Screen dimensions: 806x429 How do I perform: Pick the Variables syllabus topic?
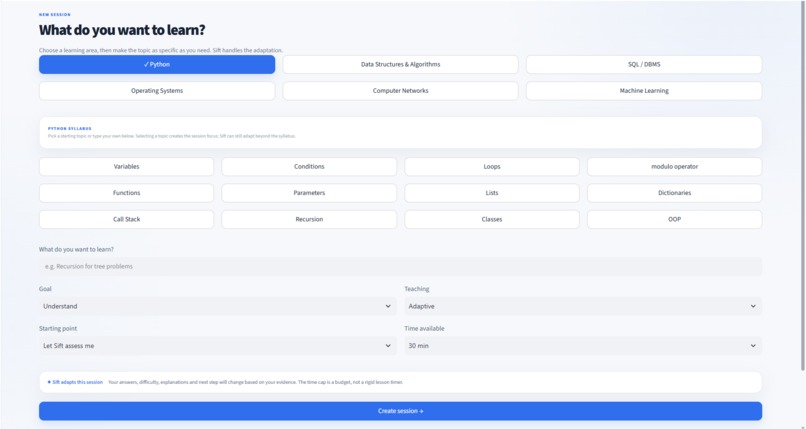click(x=126, y=167)
